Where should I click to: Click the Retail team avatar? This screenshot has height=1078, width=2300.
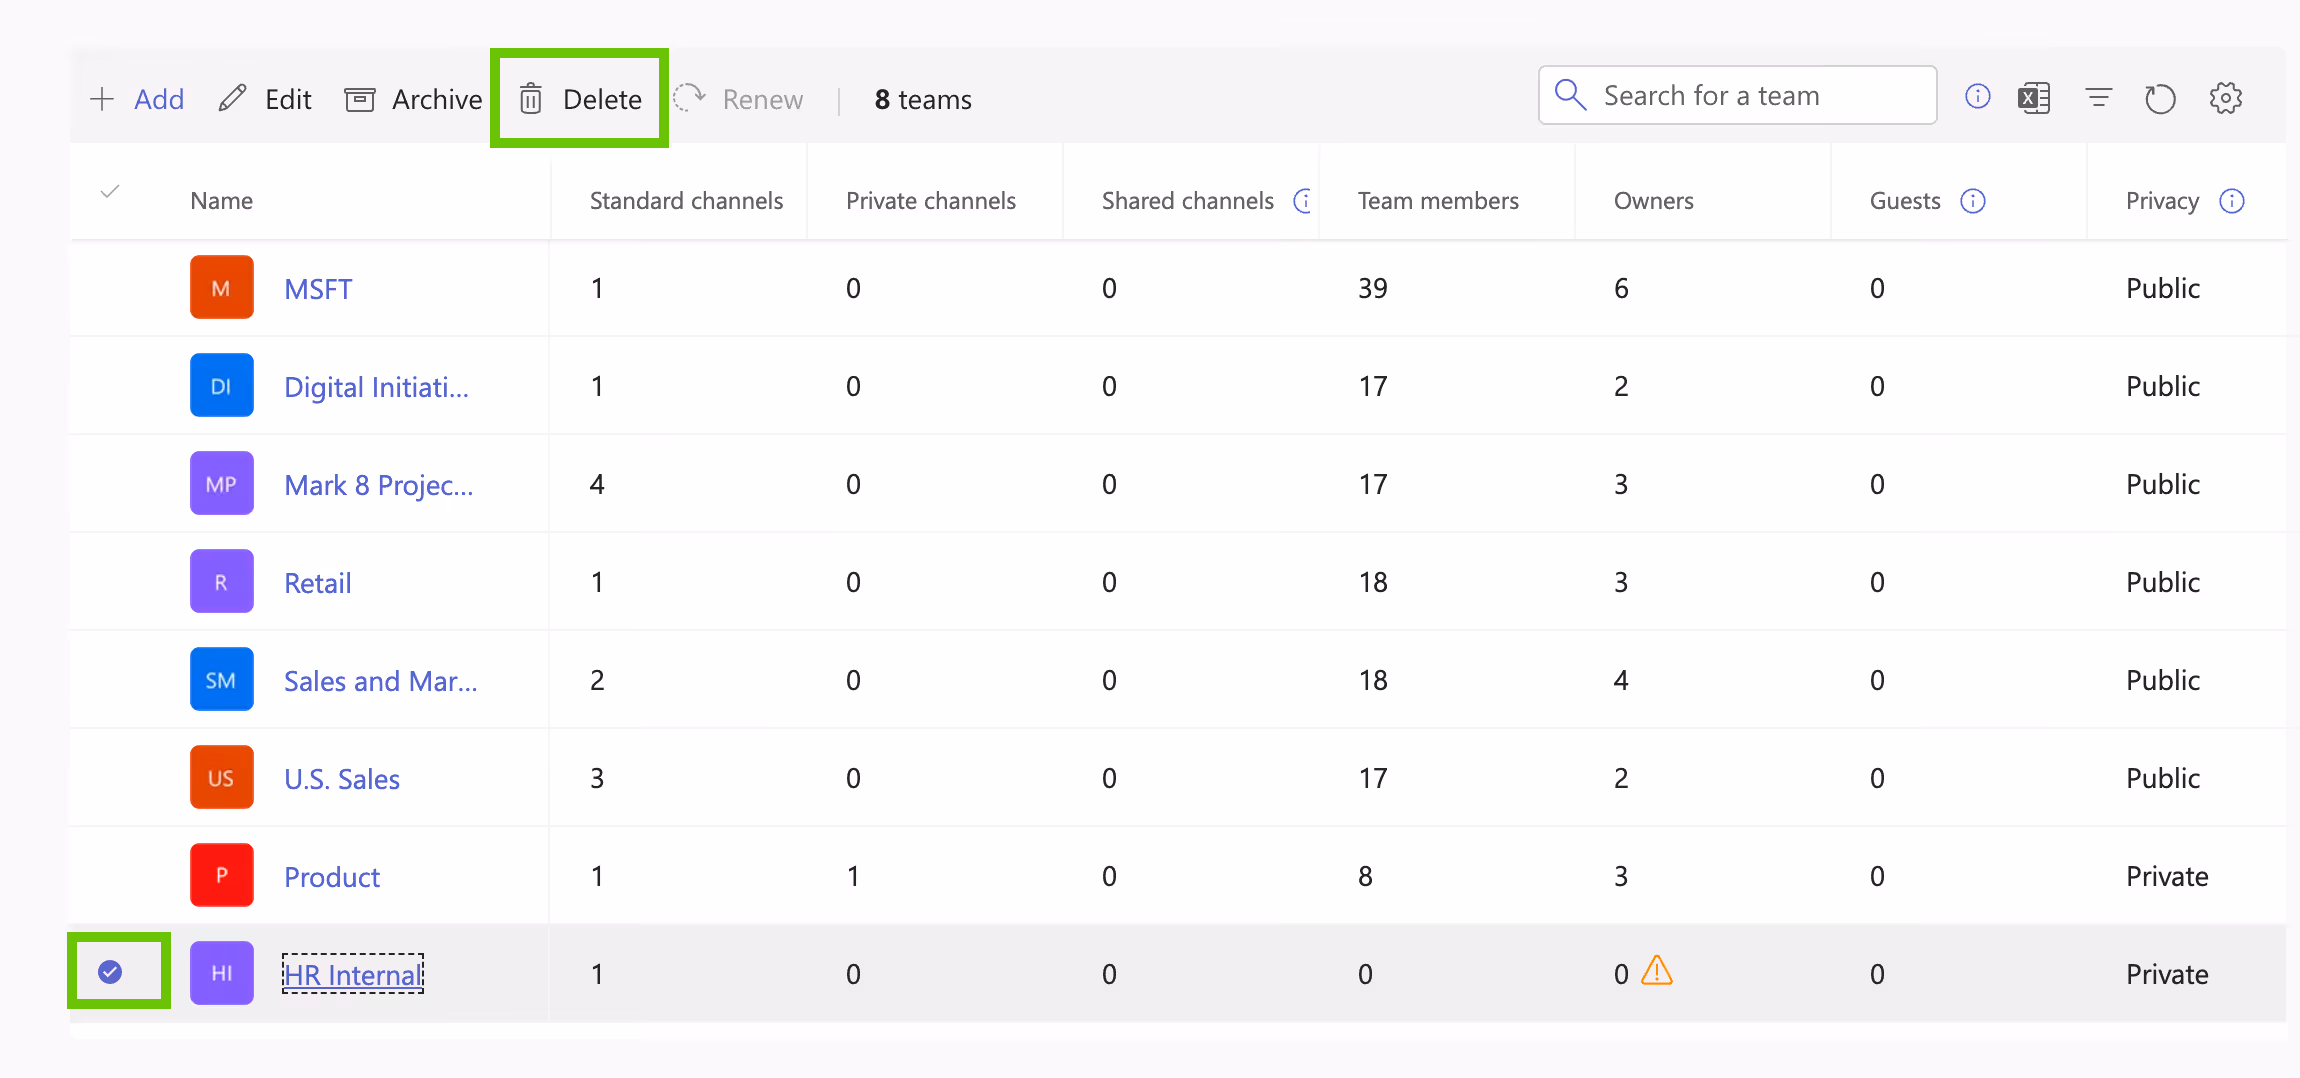click(x=221, y=582)
